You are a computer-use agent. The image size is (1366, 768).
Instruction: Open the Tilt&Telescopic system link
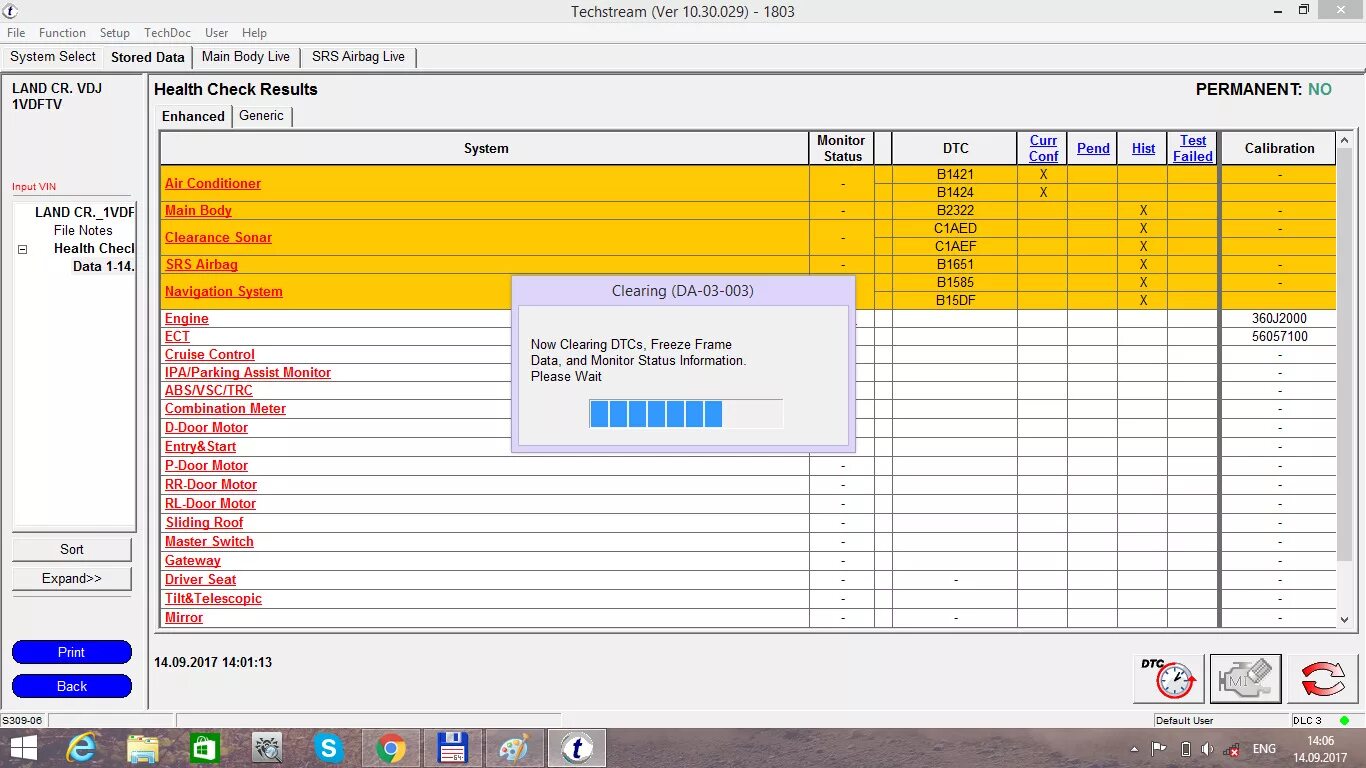tap(213, 598)
